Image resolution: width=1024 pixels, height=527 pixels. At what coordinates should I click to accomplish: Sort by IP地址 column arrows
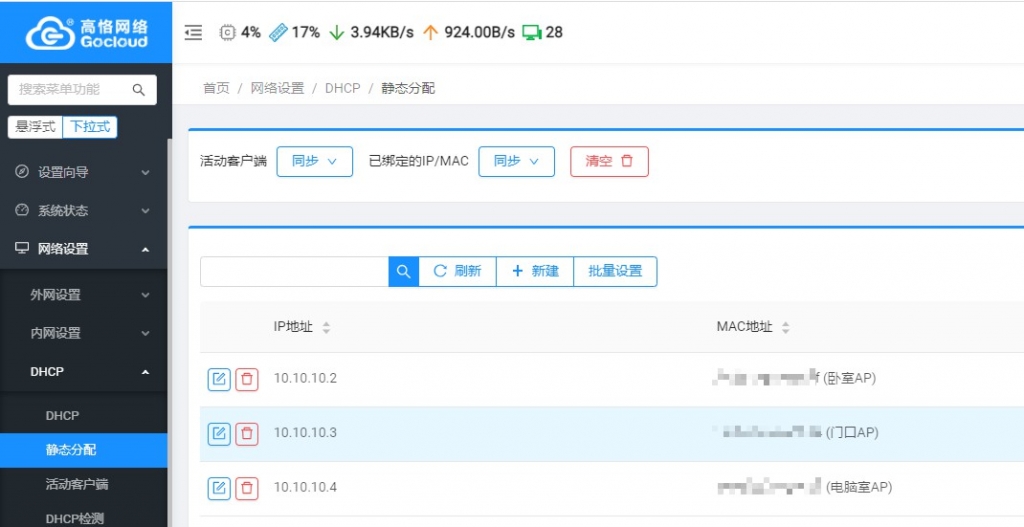tap(326, 328)
